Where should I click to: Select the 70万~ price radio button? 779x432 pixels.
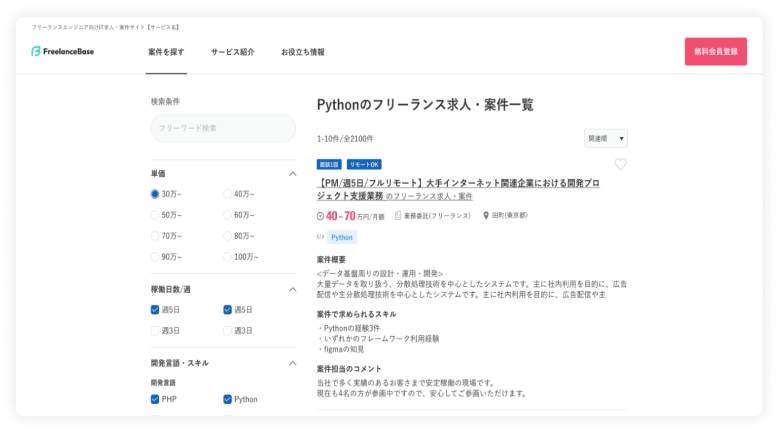tap(155, 236)
